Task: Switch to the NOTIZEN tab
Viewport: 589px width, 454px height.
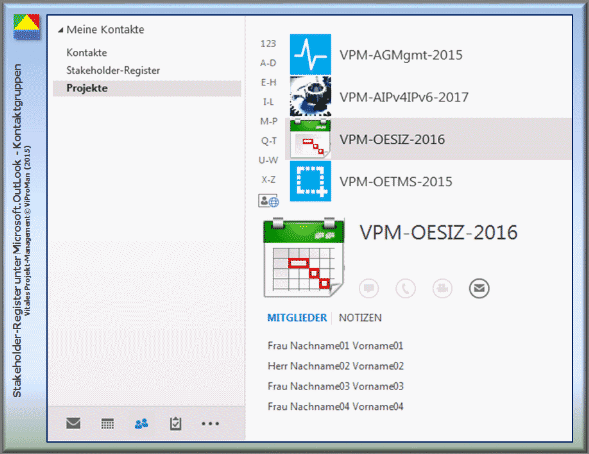Action: click(360, 318)
